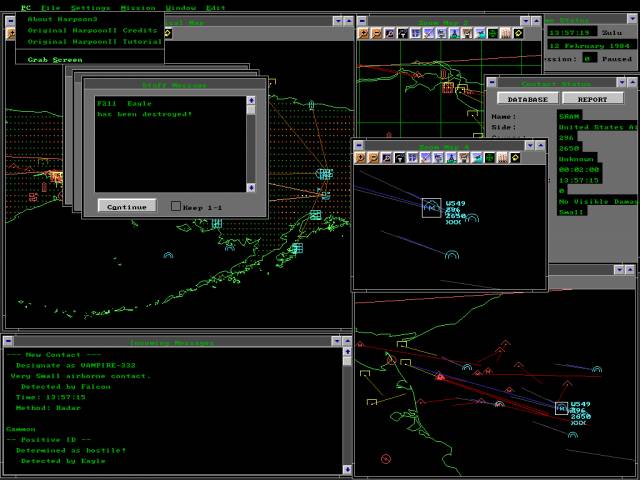
Task: Open Incoming Messages window control menu
Action: [x=8, y=341]
